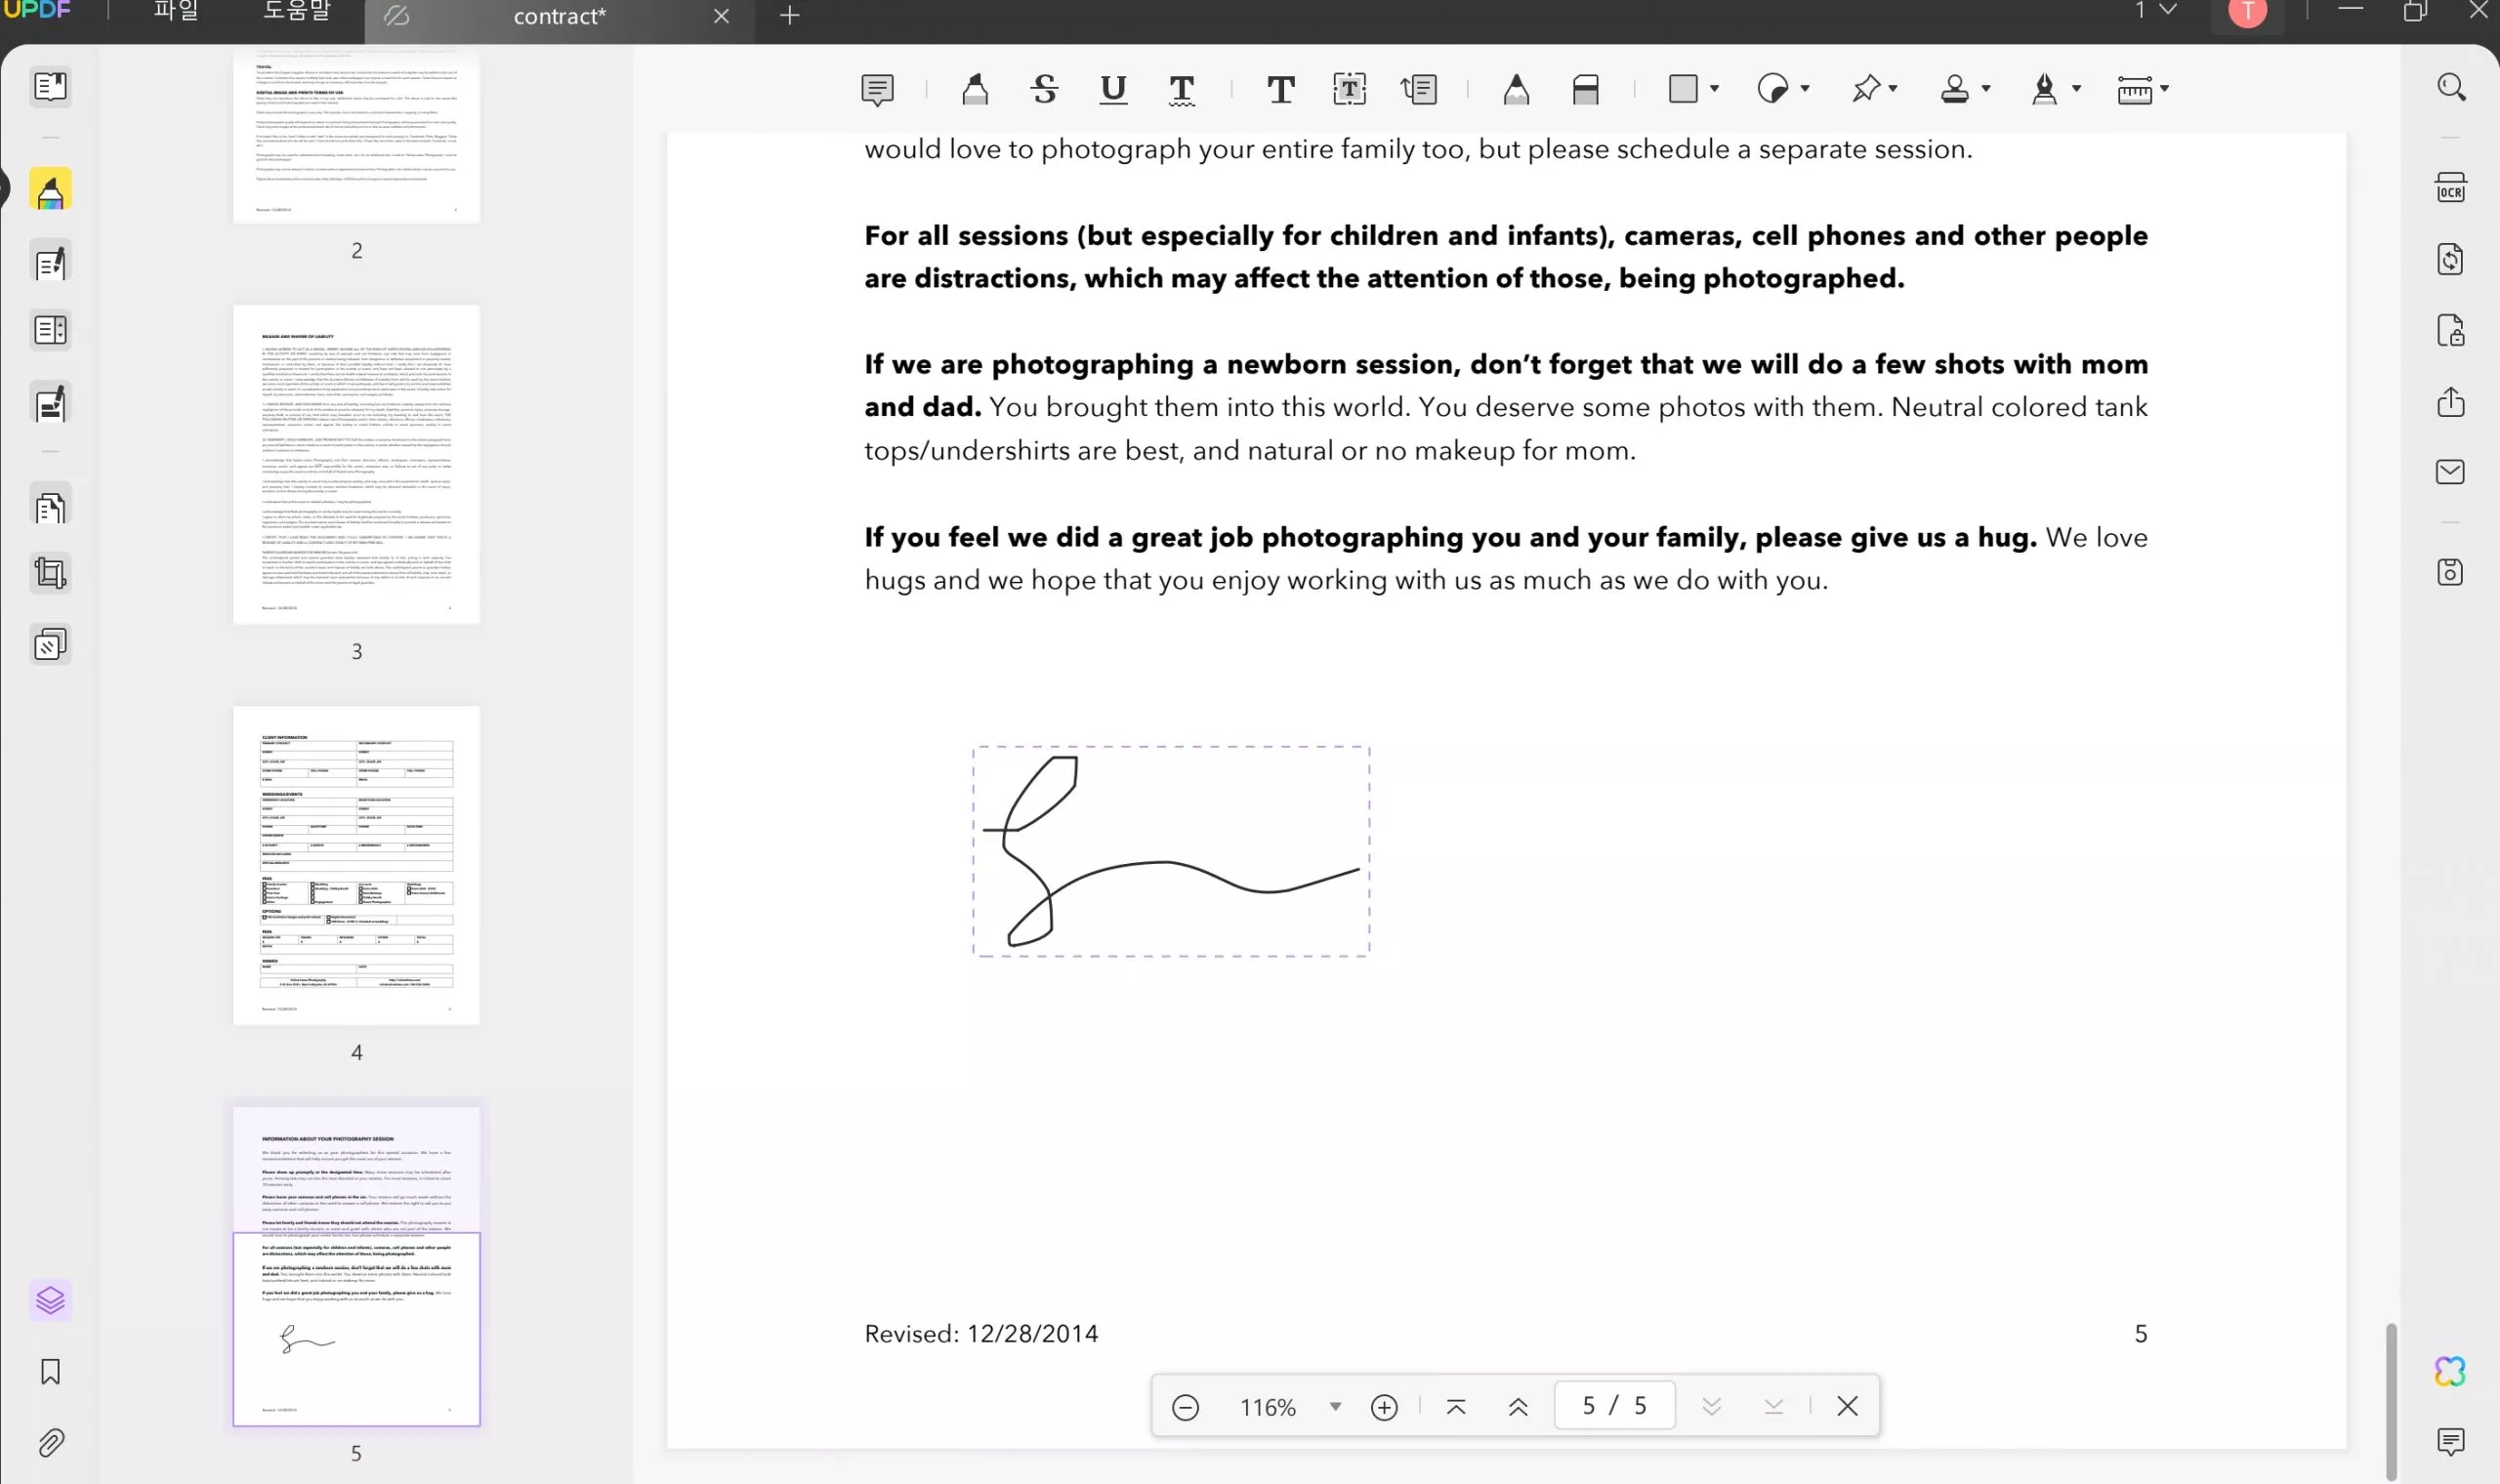Select page 5 thumbnail
This screenshot has height=1484, width=2500.
click(x=356, y=1267)
